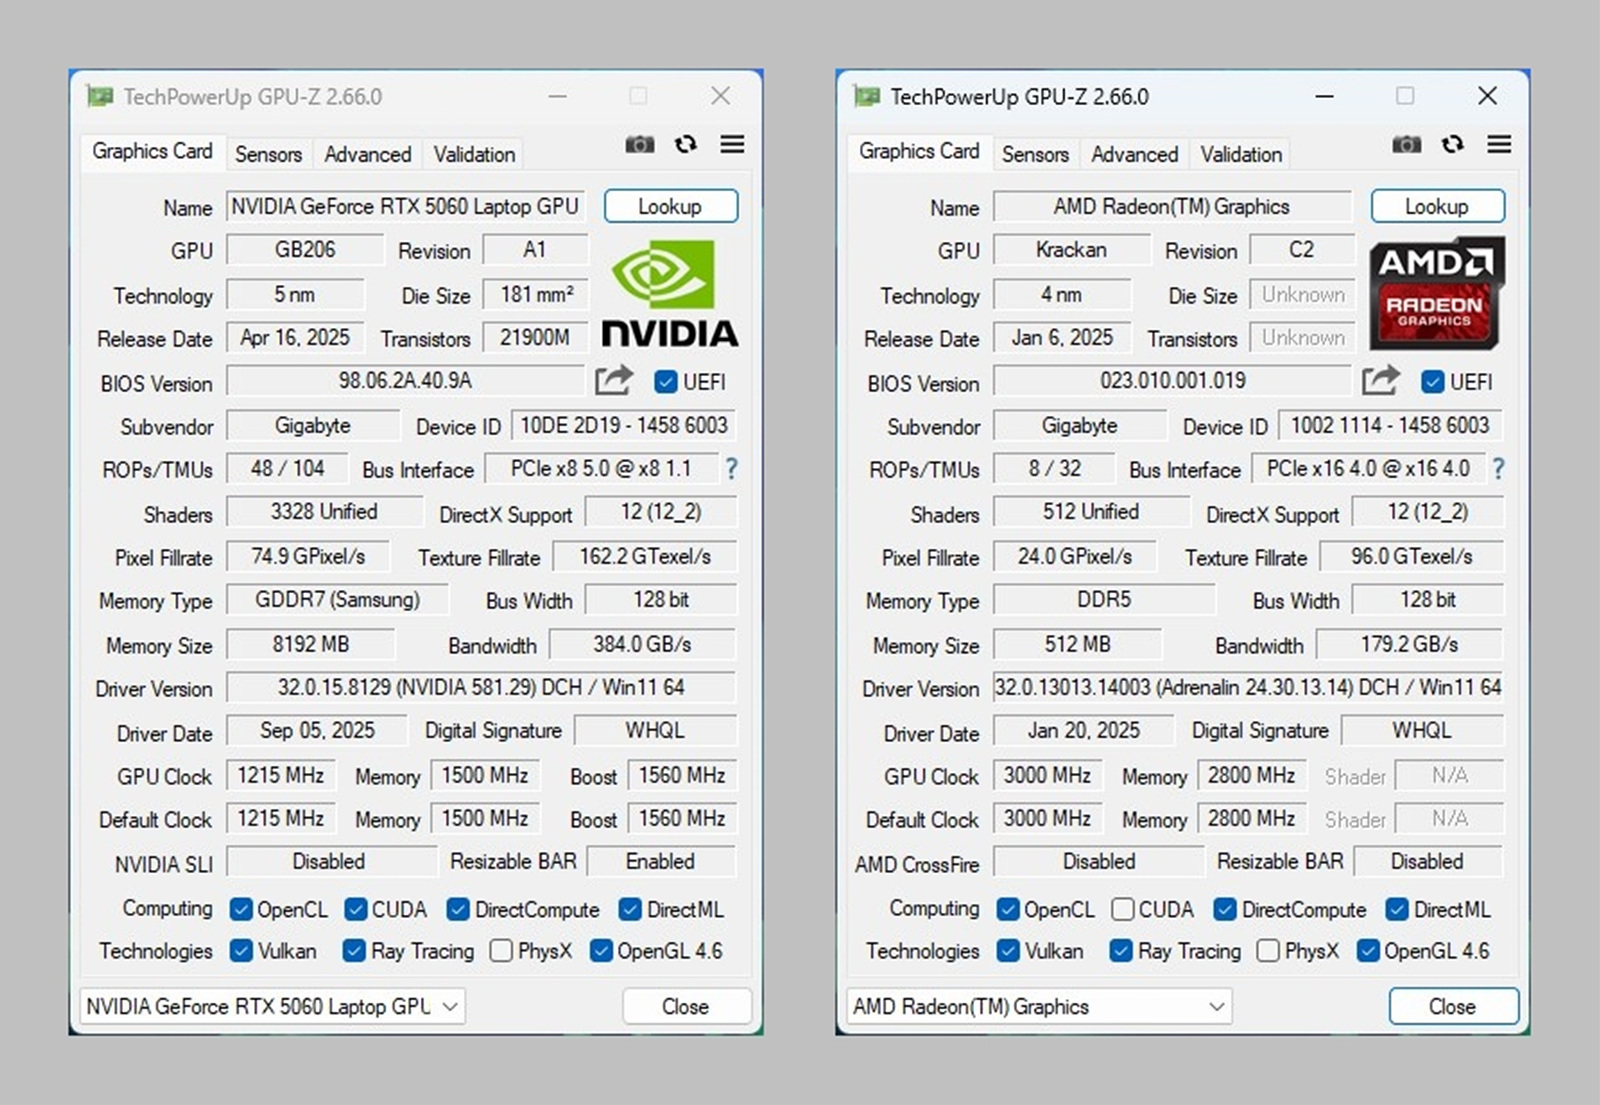Switch to Sensors tab in NVIDIA window
The width and height of the screenshot is (1600, 1105).
268,154
